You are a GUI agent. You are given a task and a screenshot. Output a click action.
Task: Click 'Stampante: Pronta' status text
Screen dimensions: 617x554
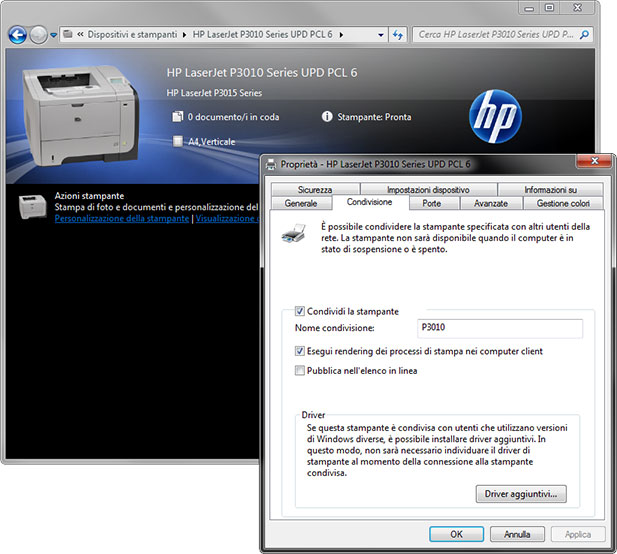374,117
